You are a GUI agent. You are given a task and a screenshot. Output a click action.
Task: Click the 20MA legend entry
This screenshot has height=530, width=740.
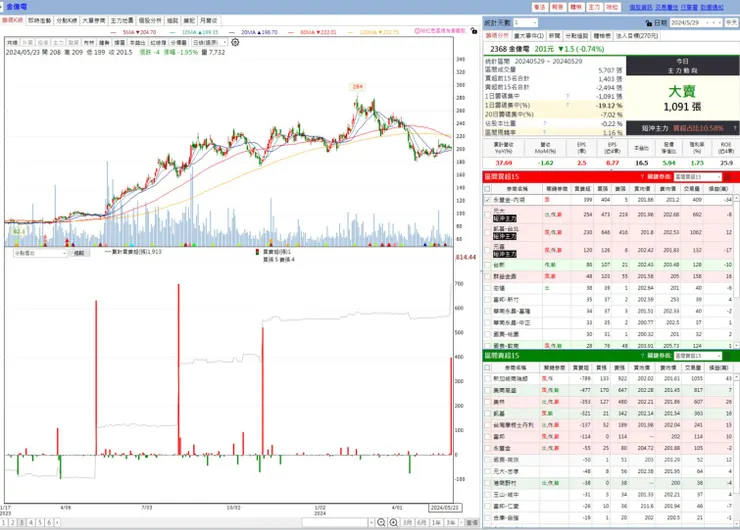(254, 32)
